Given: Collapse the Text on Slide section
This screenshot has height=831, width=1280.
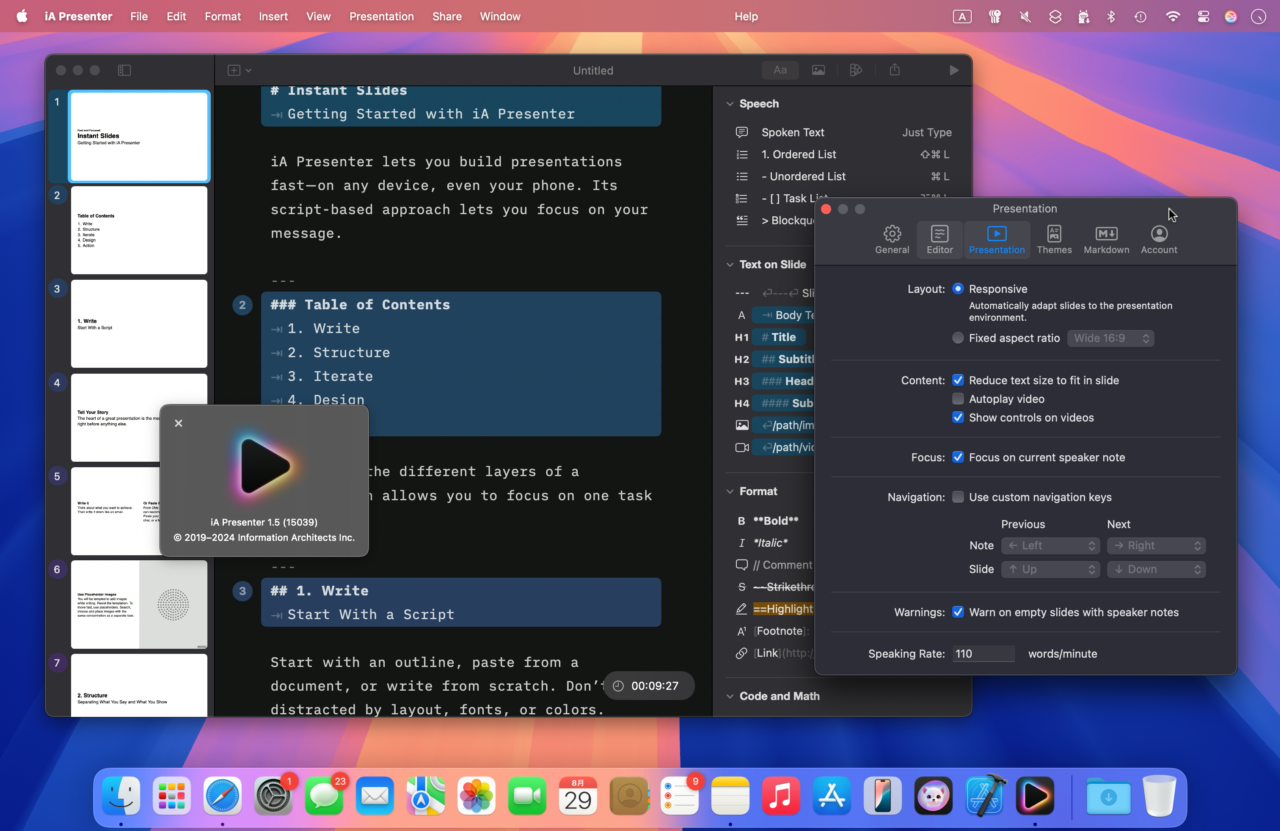Looking at the screenshot, I should tap(729, 264).
